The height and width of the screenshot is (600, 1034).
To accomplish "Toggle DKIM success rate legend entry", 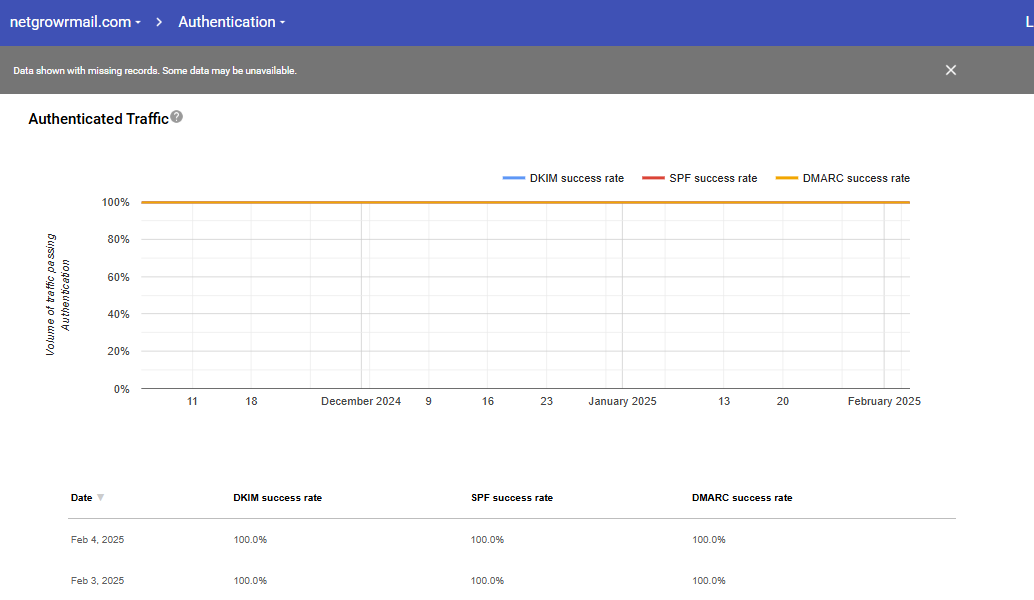I will pyautogui.click(x=576, y=178).
